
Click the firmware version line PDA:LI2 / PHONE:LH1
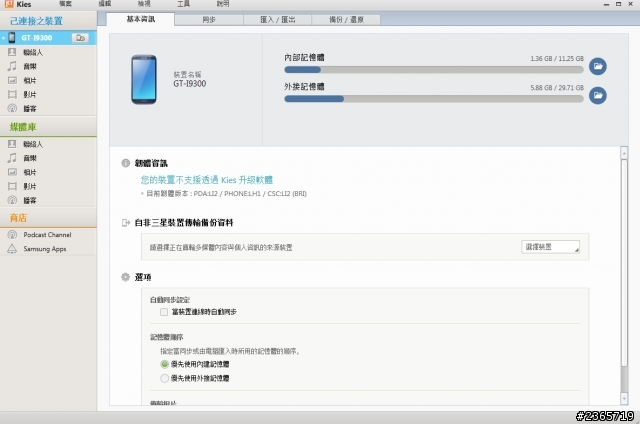point(227,193)
